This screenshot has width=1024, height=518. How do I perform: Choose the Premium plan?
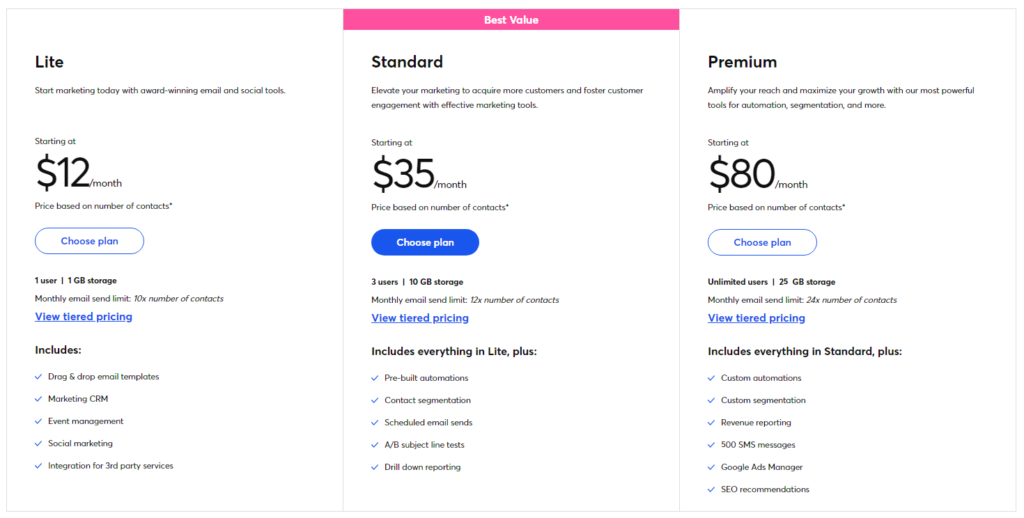pos(762,242)
